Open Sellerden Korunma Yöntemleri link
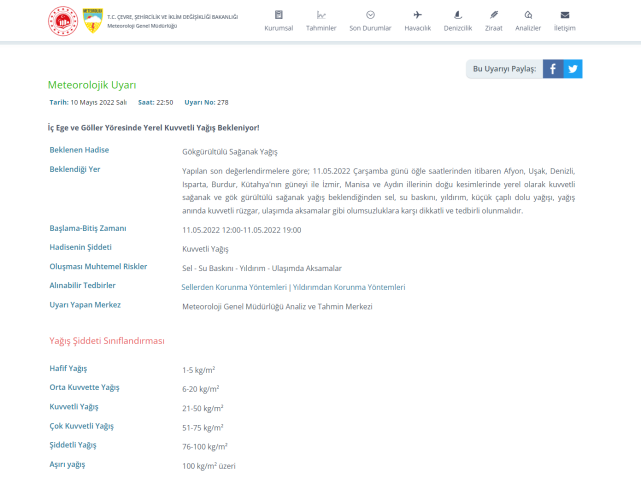Image resolution: width=641 pixels, height=478 pixels. coord(233,287)
